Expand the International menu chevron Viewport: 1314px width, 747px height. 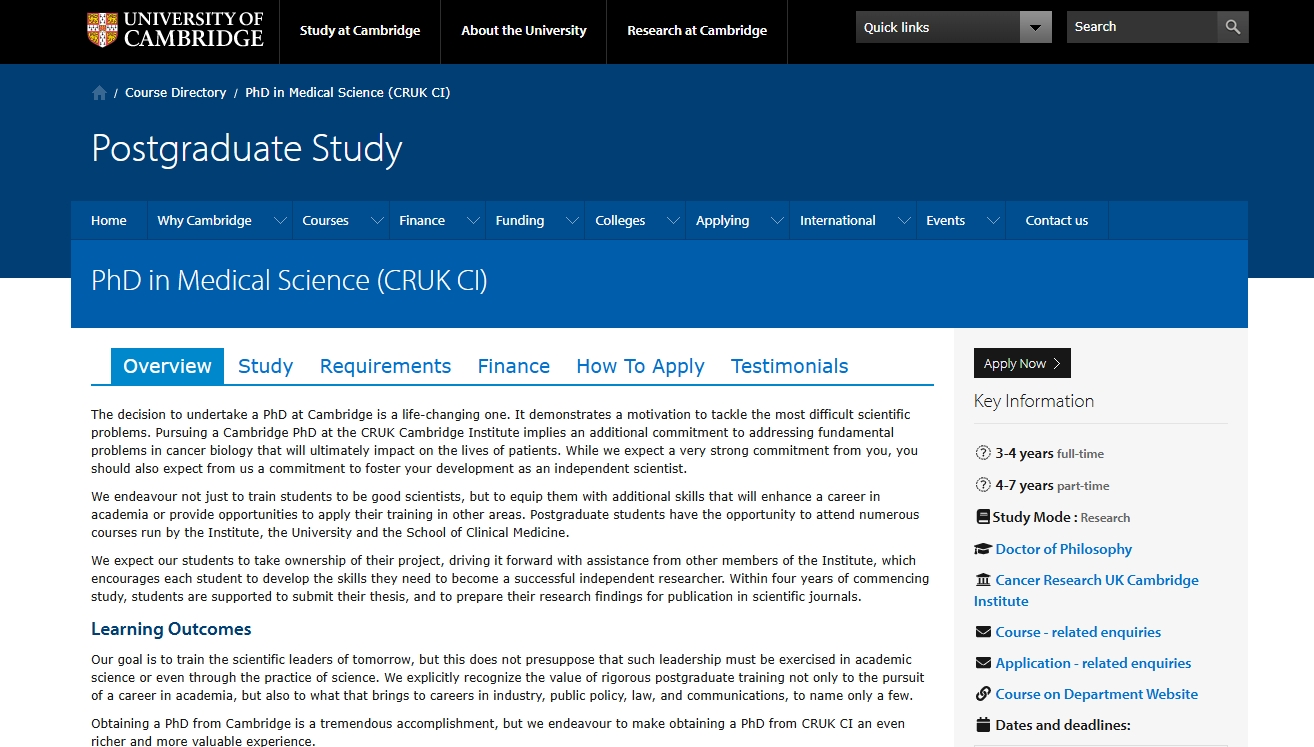click(905, 221)
